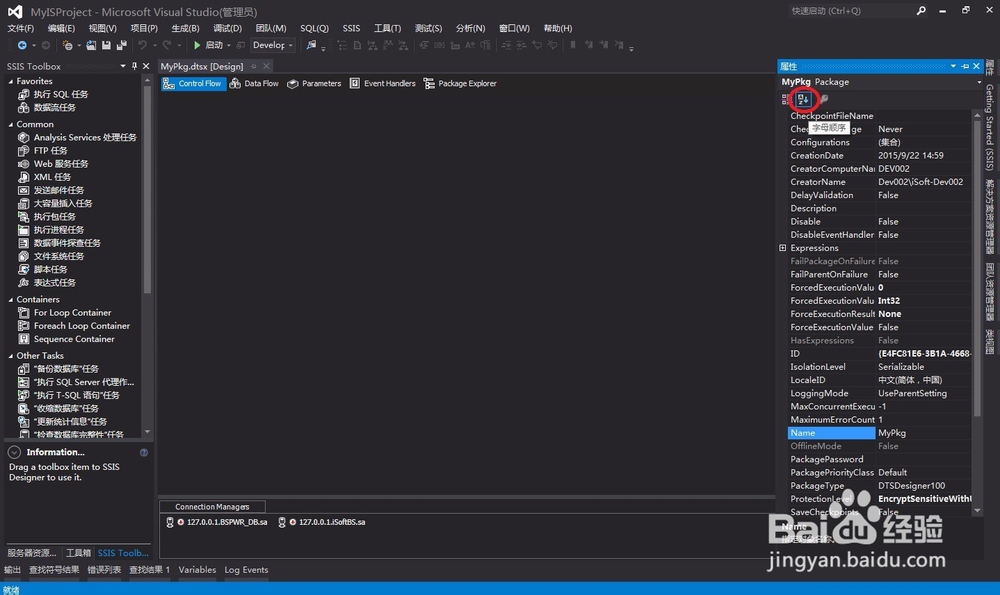Image resolution: width=1000 pixels, height=595 pixels.
Task: Click the Undo toolbar icon
Action: coord(143,45)
